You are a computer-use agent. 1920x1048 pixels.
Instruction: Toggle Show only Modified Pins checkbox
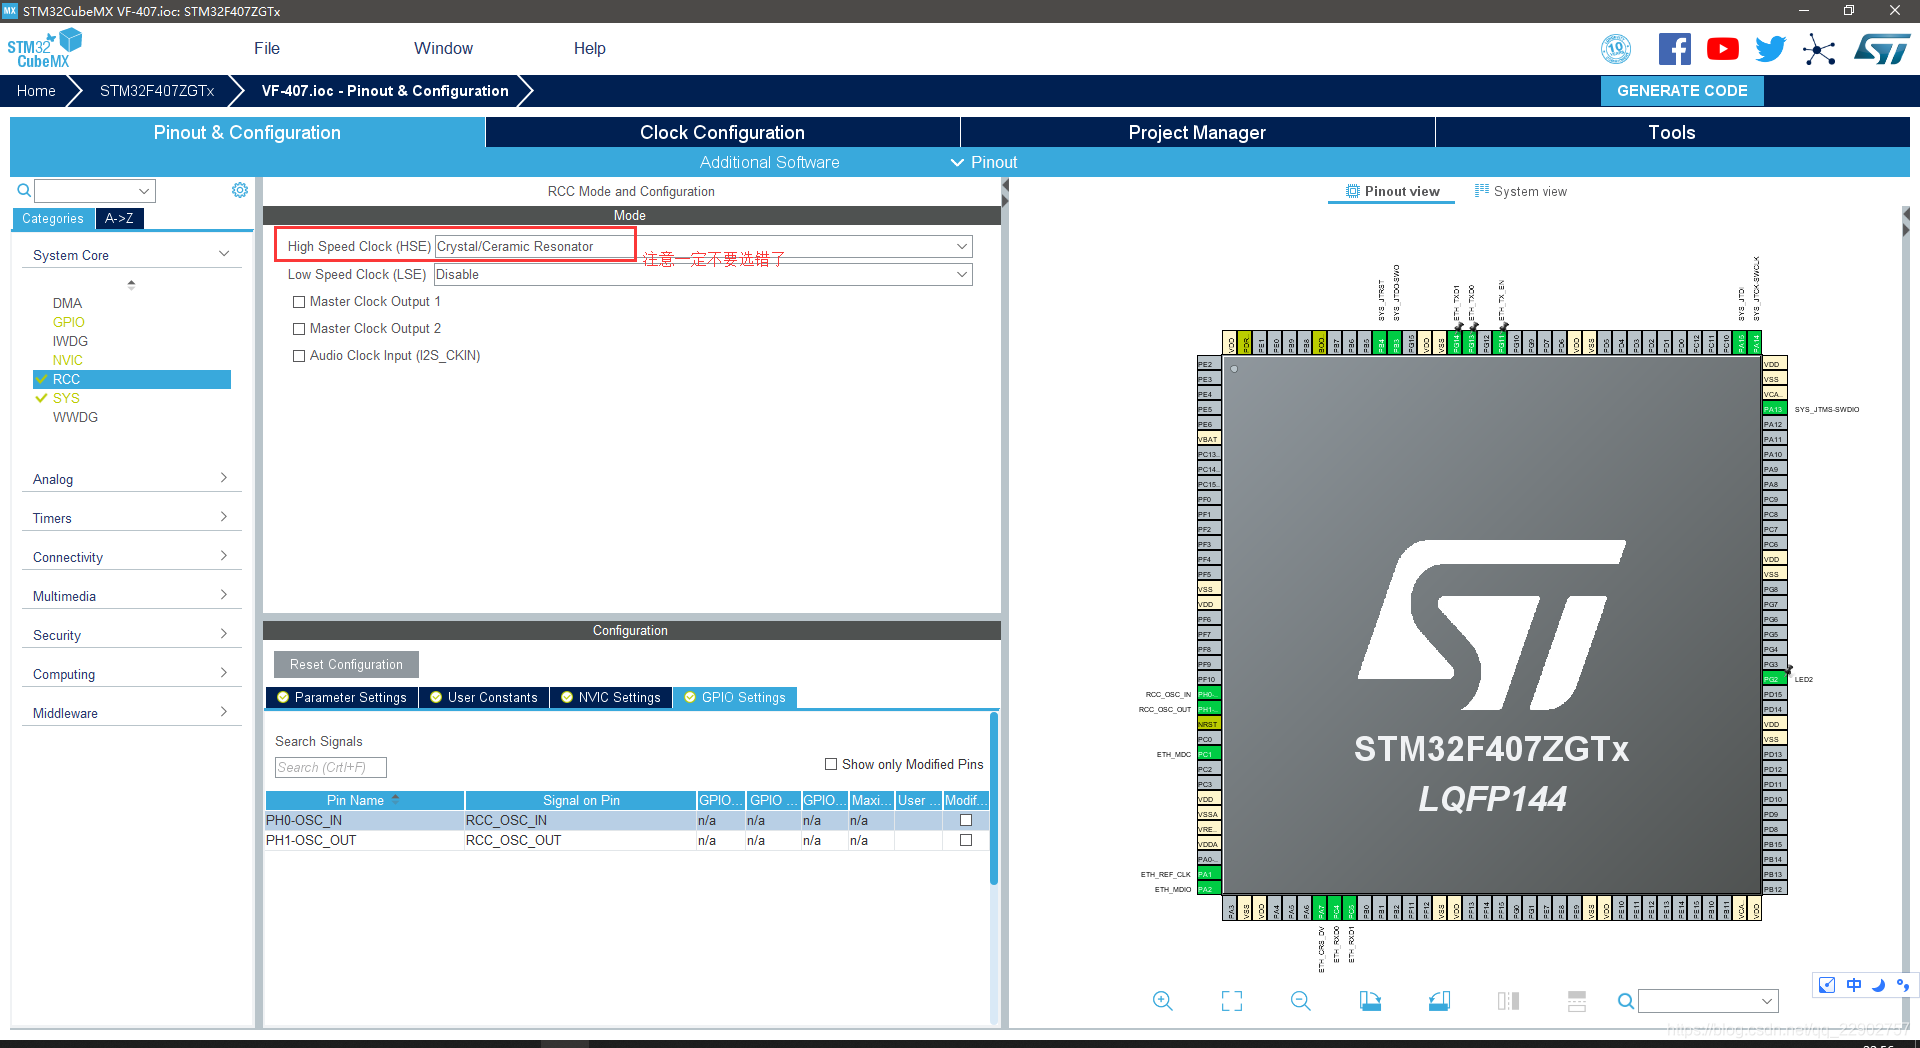[831, 764]
